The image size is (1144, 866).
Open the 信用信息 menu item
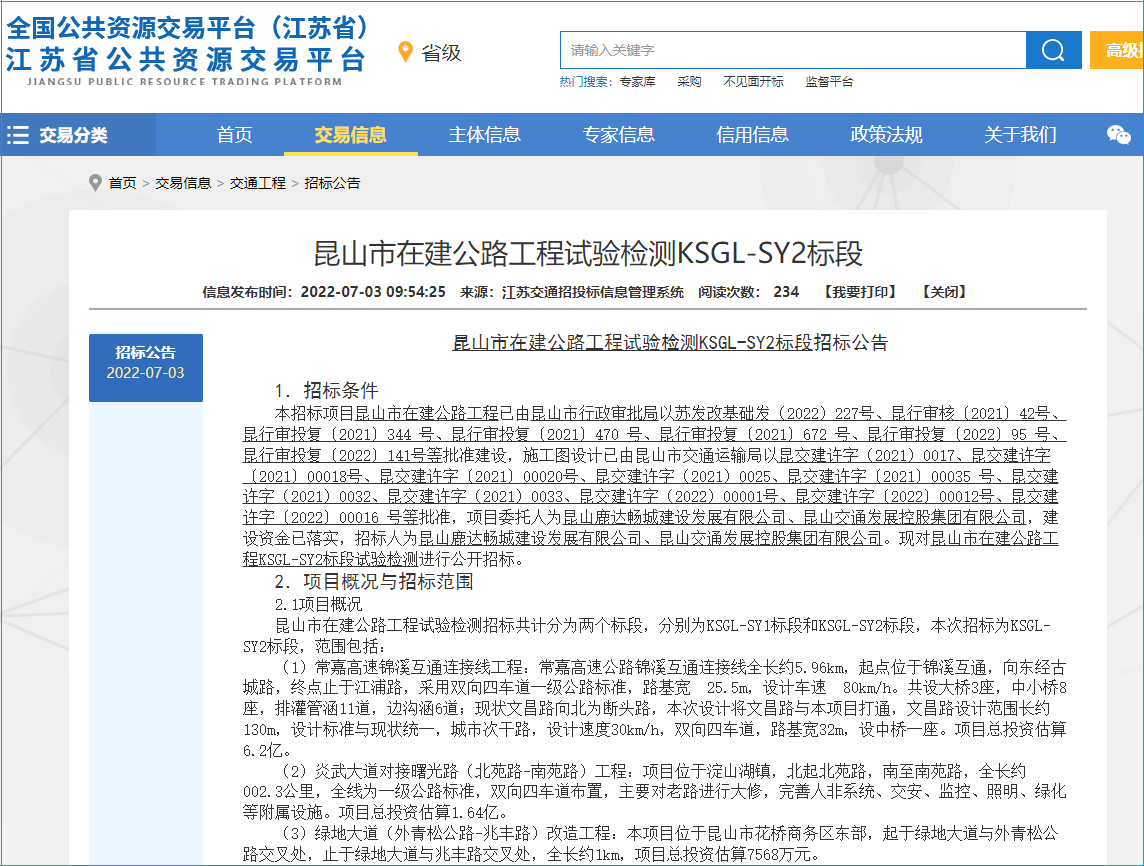[x=752, y=135]
